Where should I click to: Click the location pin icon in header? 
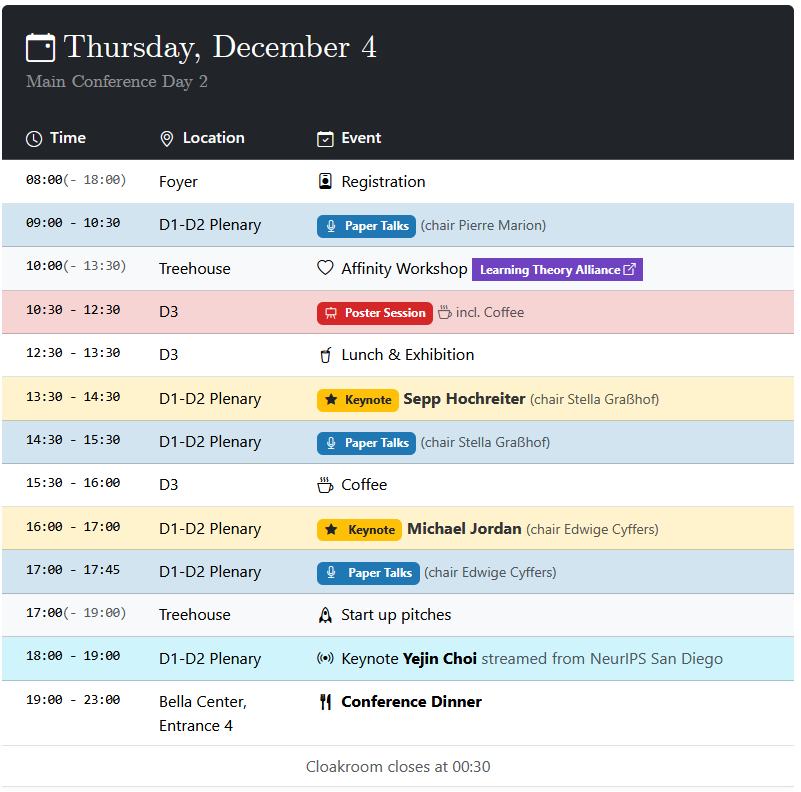point(167,139)
